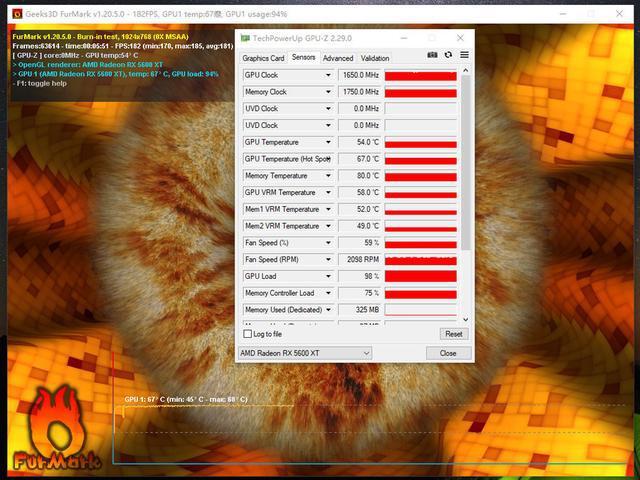The width and height of the screenshot is (640, 480).
Task: Click the 58.0 °C GPU VRM Temperature value
Action: click(360, 192)
